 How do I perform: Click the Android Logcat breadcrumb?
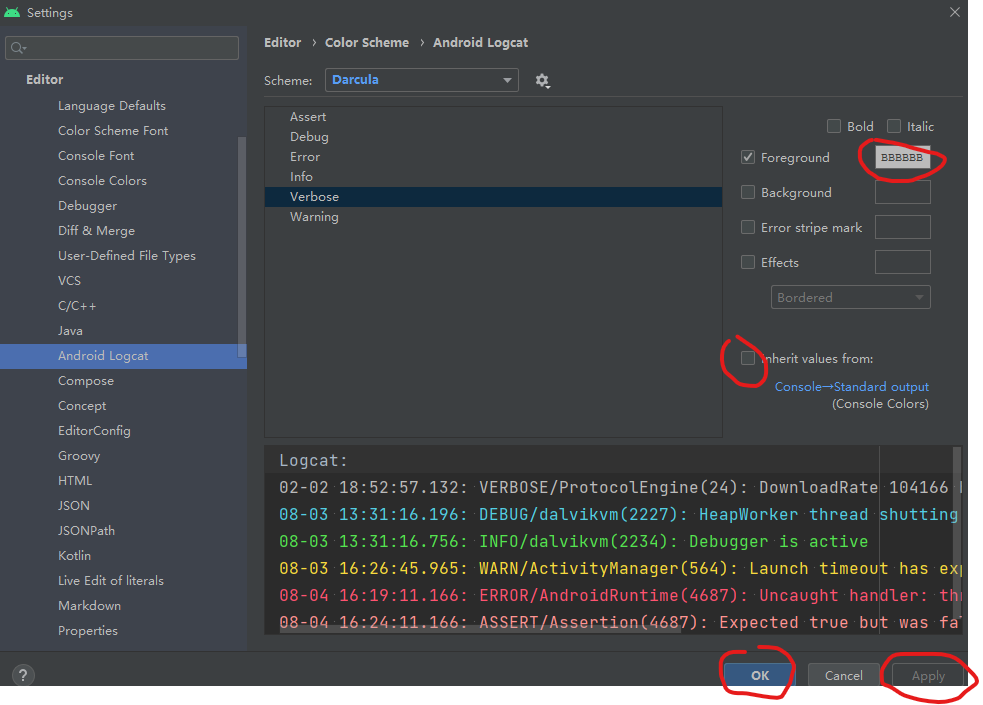coord(480,43)
